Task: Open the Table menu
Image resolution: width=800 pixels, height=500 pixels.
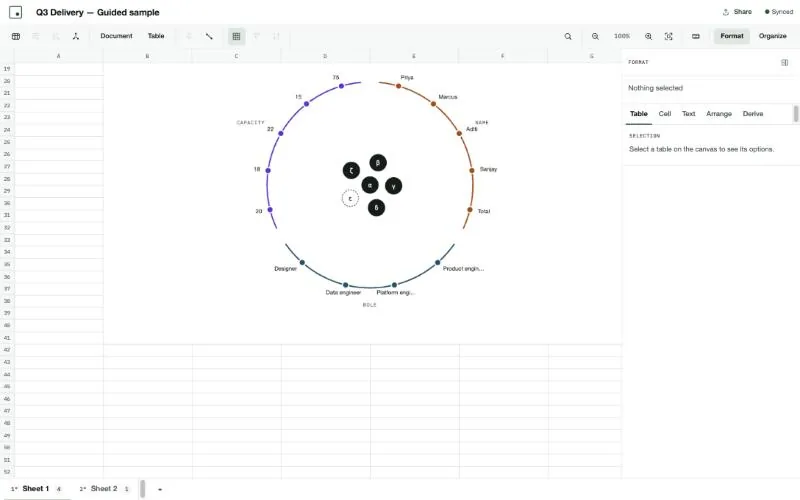Action: point(156,36)
